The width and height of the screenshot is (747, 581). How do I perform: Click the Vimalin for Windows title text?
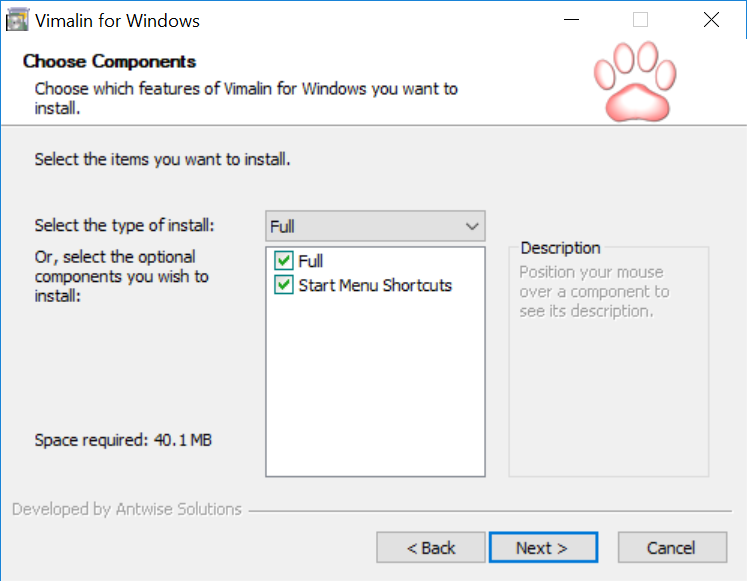point(117,21)
